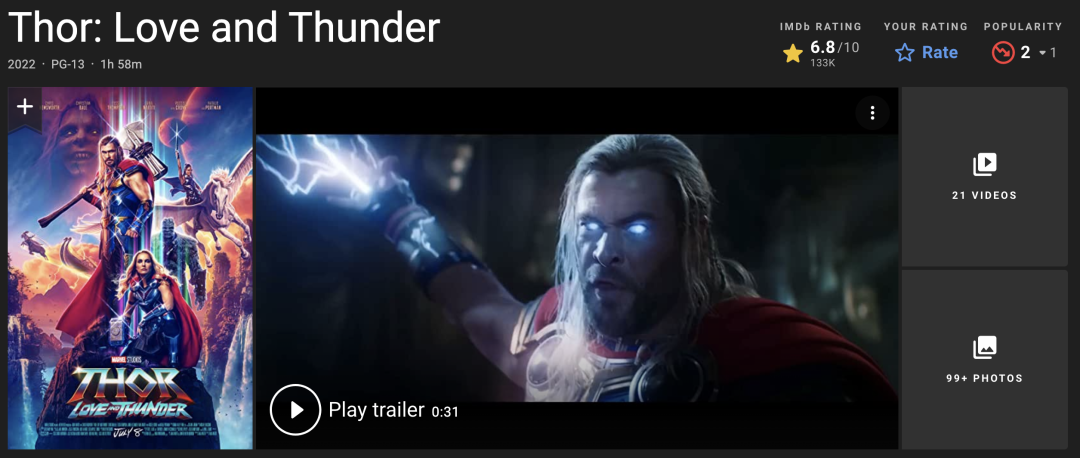Click the blue 'Rate' text
This screenshot has height=458, width=1080.
coord(939,52)
